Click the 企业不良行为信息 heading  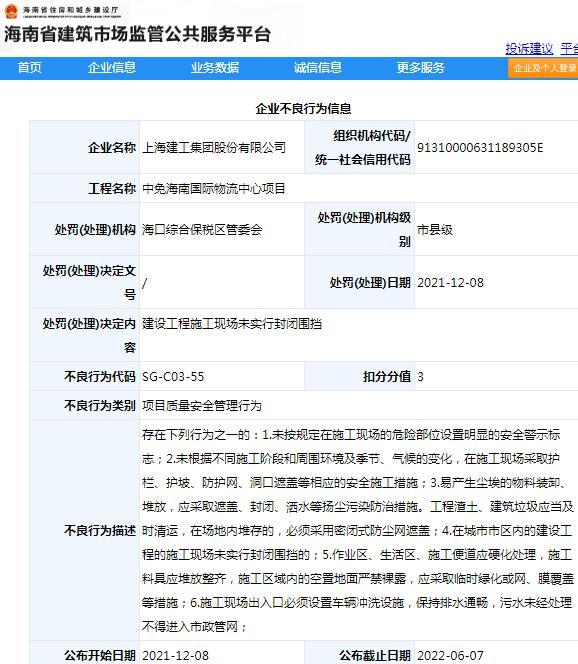tap(304, 108)
